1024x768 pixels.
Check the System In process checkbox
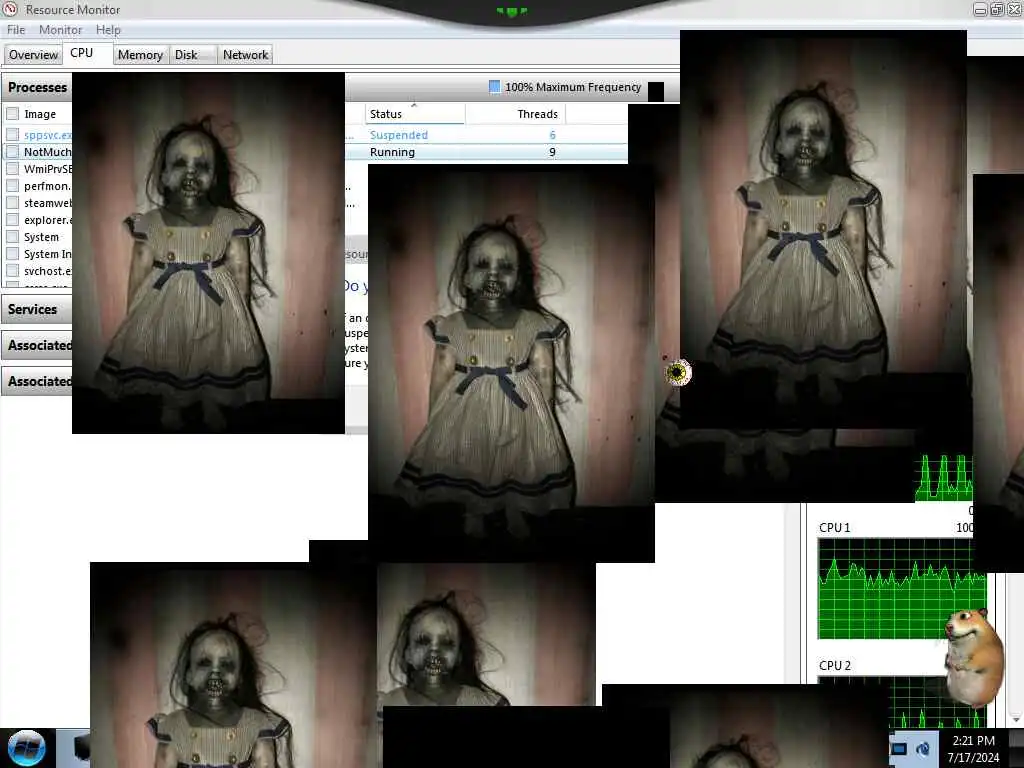click(12, 253)
